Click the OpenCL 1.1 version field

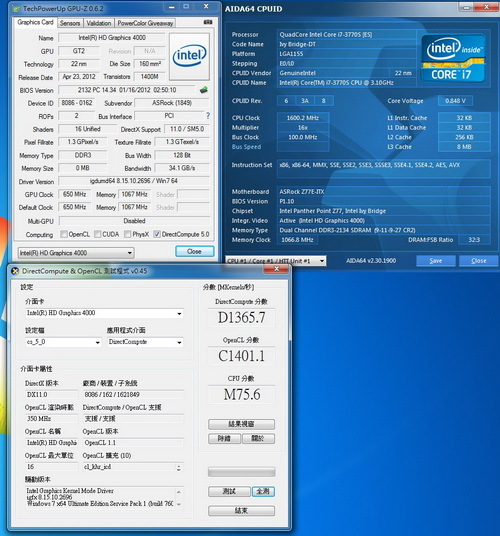133,443
